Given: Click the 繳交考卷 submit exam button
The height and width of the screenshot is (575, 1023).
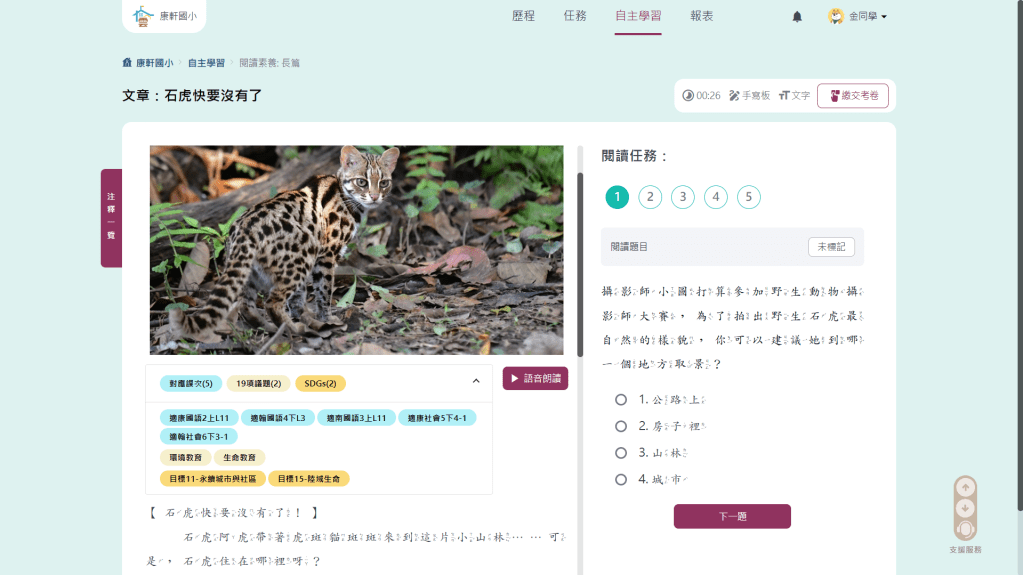Looking at the screenshot, I should (852, 96).
